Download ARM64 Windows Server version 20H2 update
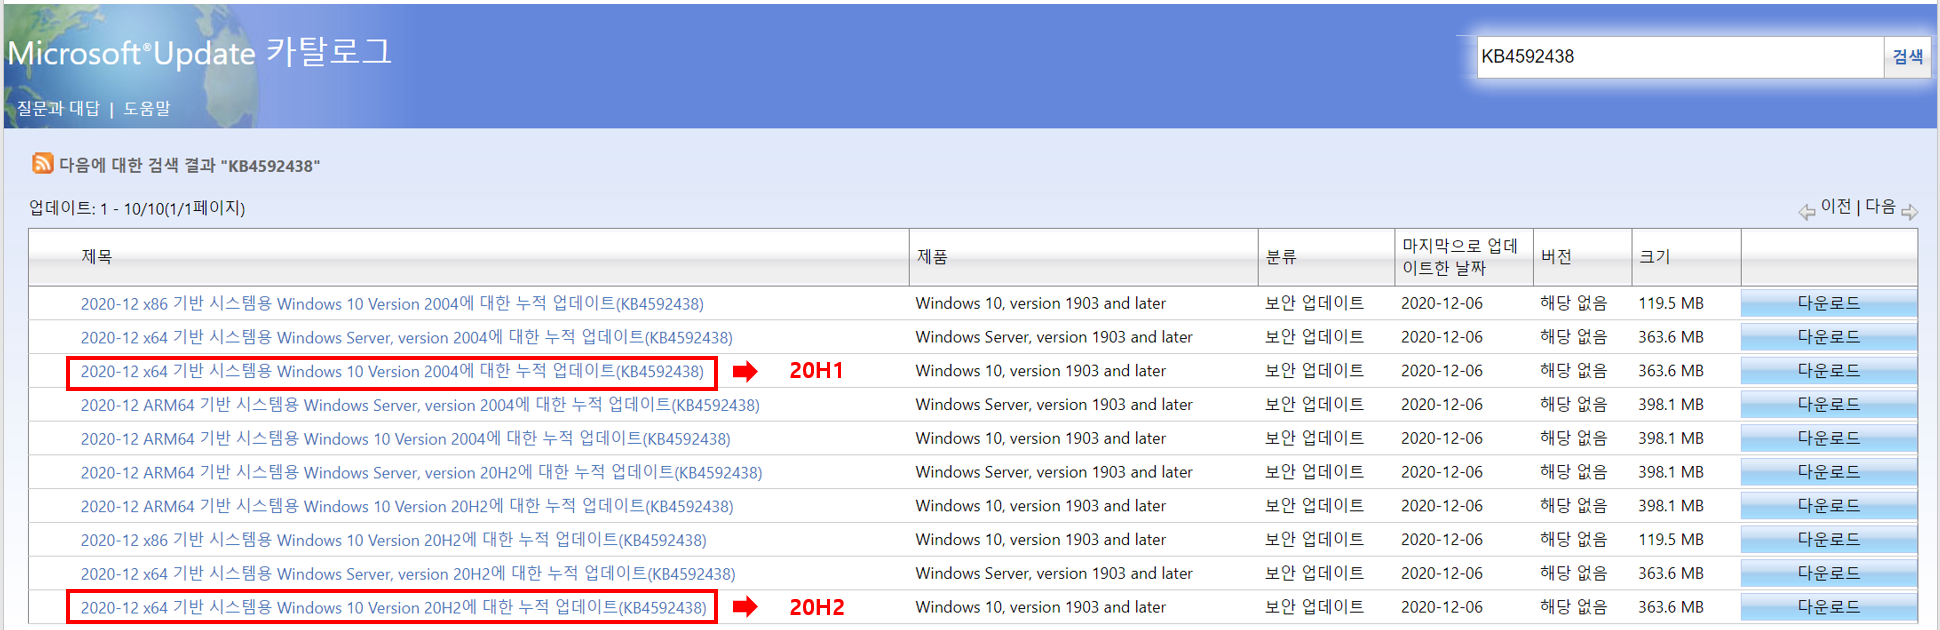Image resolution: width=1940 pixels, height=630 pixels. pyautogui.click(x=1829, y=472)
